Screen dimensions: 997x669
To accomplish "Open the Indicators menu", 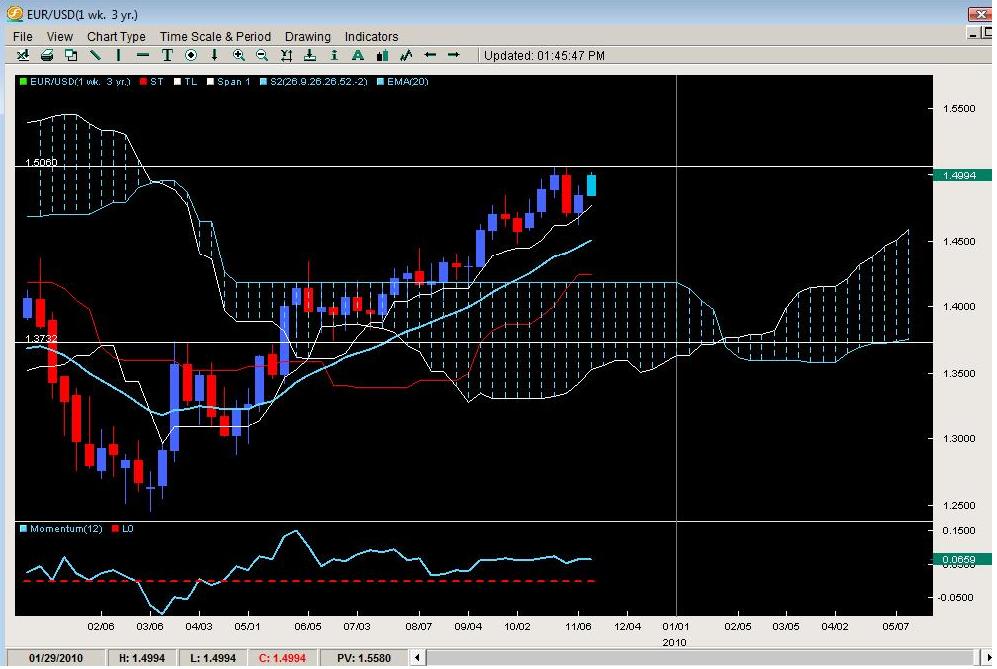I will pos(371,36).
